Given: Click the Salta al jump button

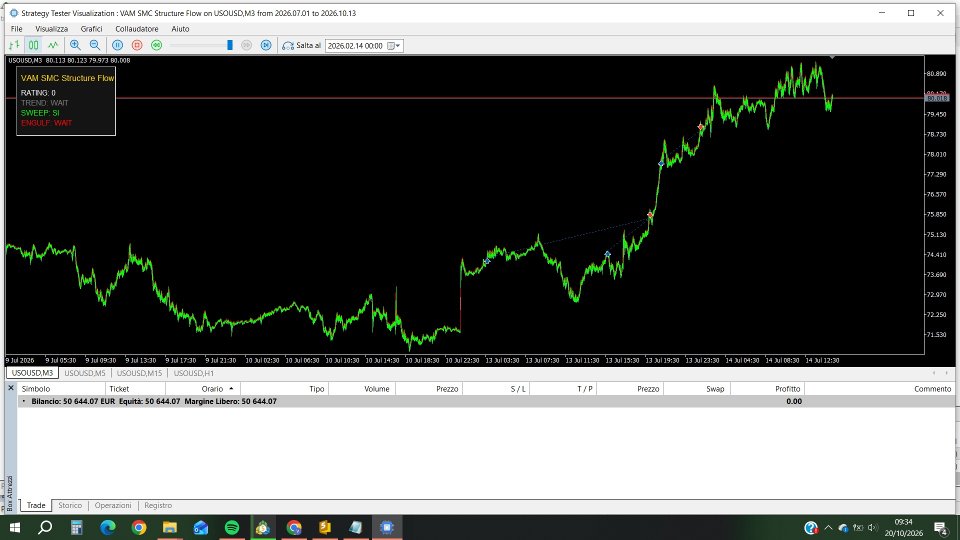Looking at the screenshot, I should pyautogui.click(x=301, y=45).
